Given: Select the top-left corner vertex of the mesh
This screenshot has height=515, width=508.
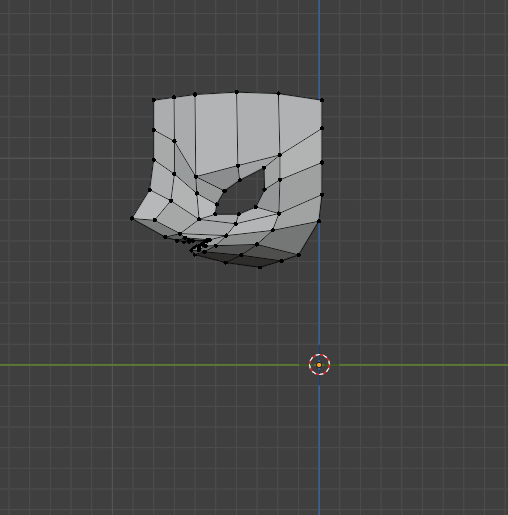Looking at the screenshot, I should 154,100.
